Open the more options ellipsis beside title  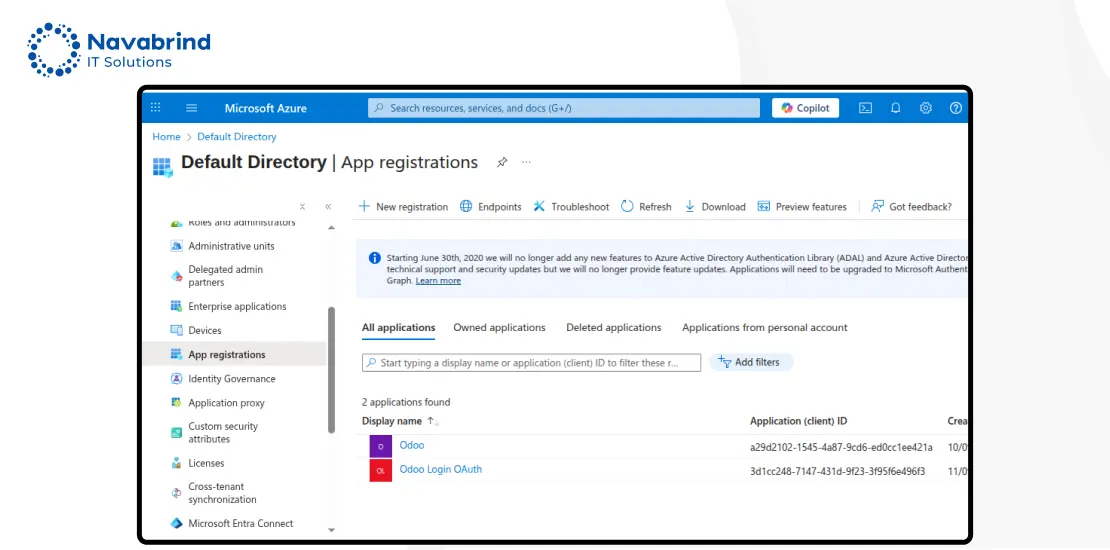click(x=527, y=162)
